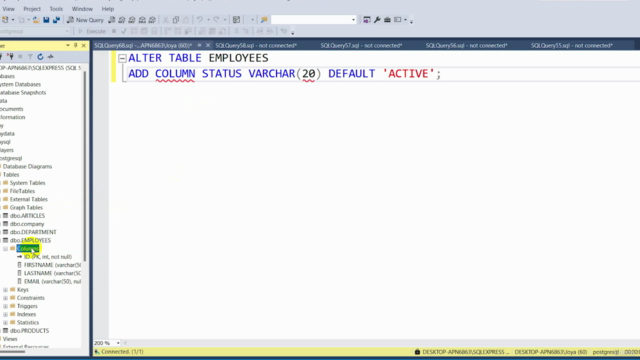This screenshot has height=360, width=640.
Task: Collapse the Columns folder node
Action: [5, 249]
